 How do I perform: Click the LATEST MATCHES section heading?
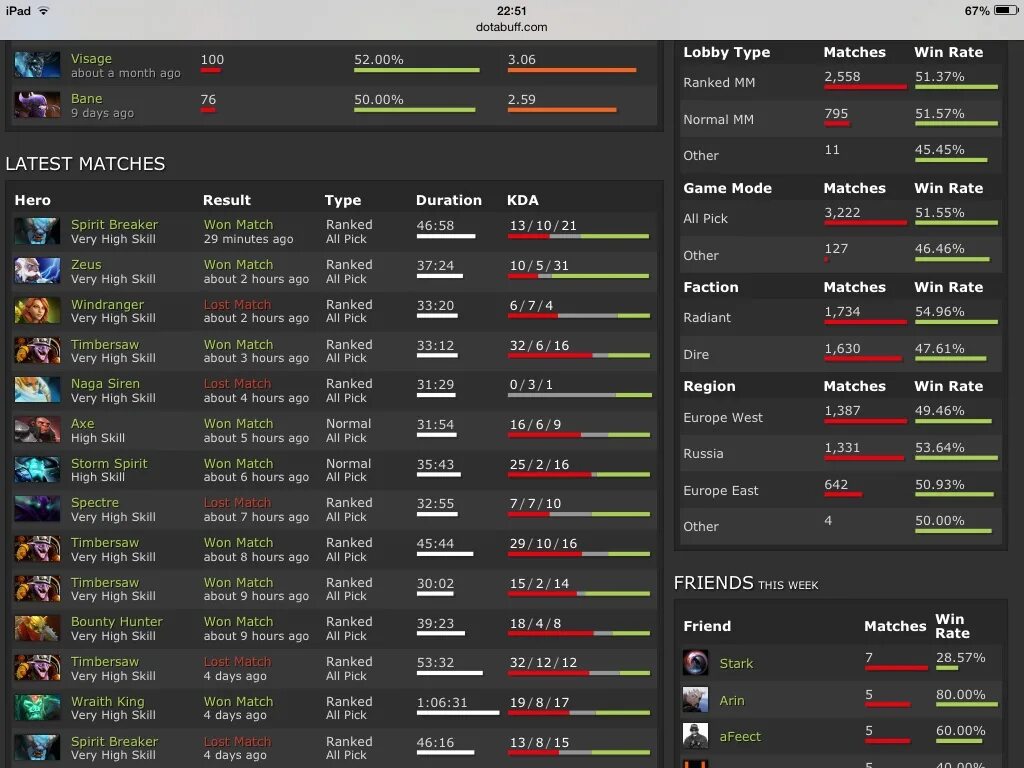85,164
